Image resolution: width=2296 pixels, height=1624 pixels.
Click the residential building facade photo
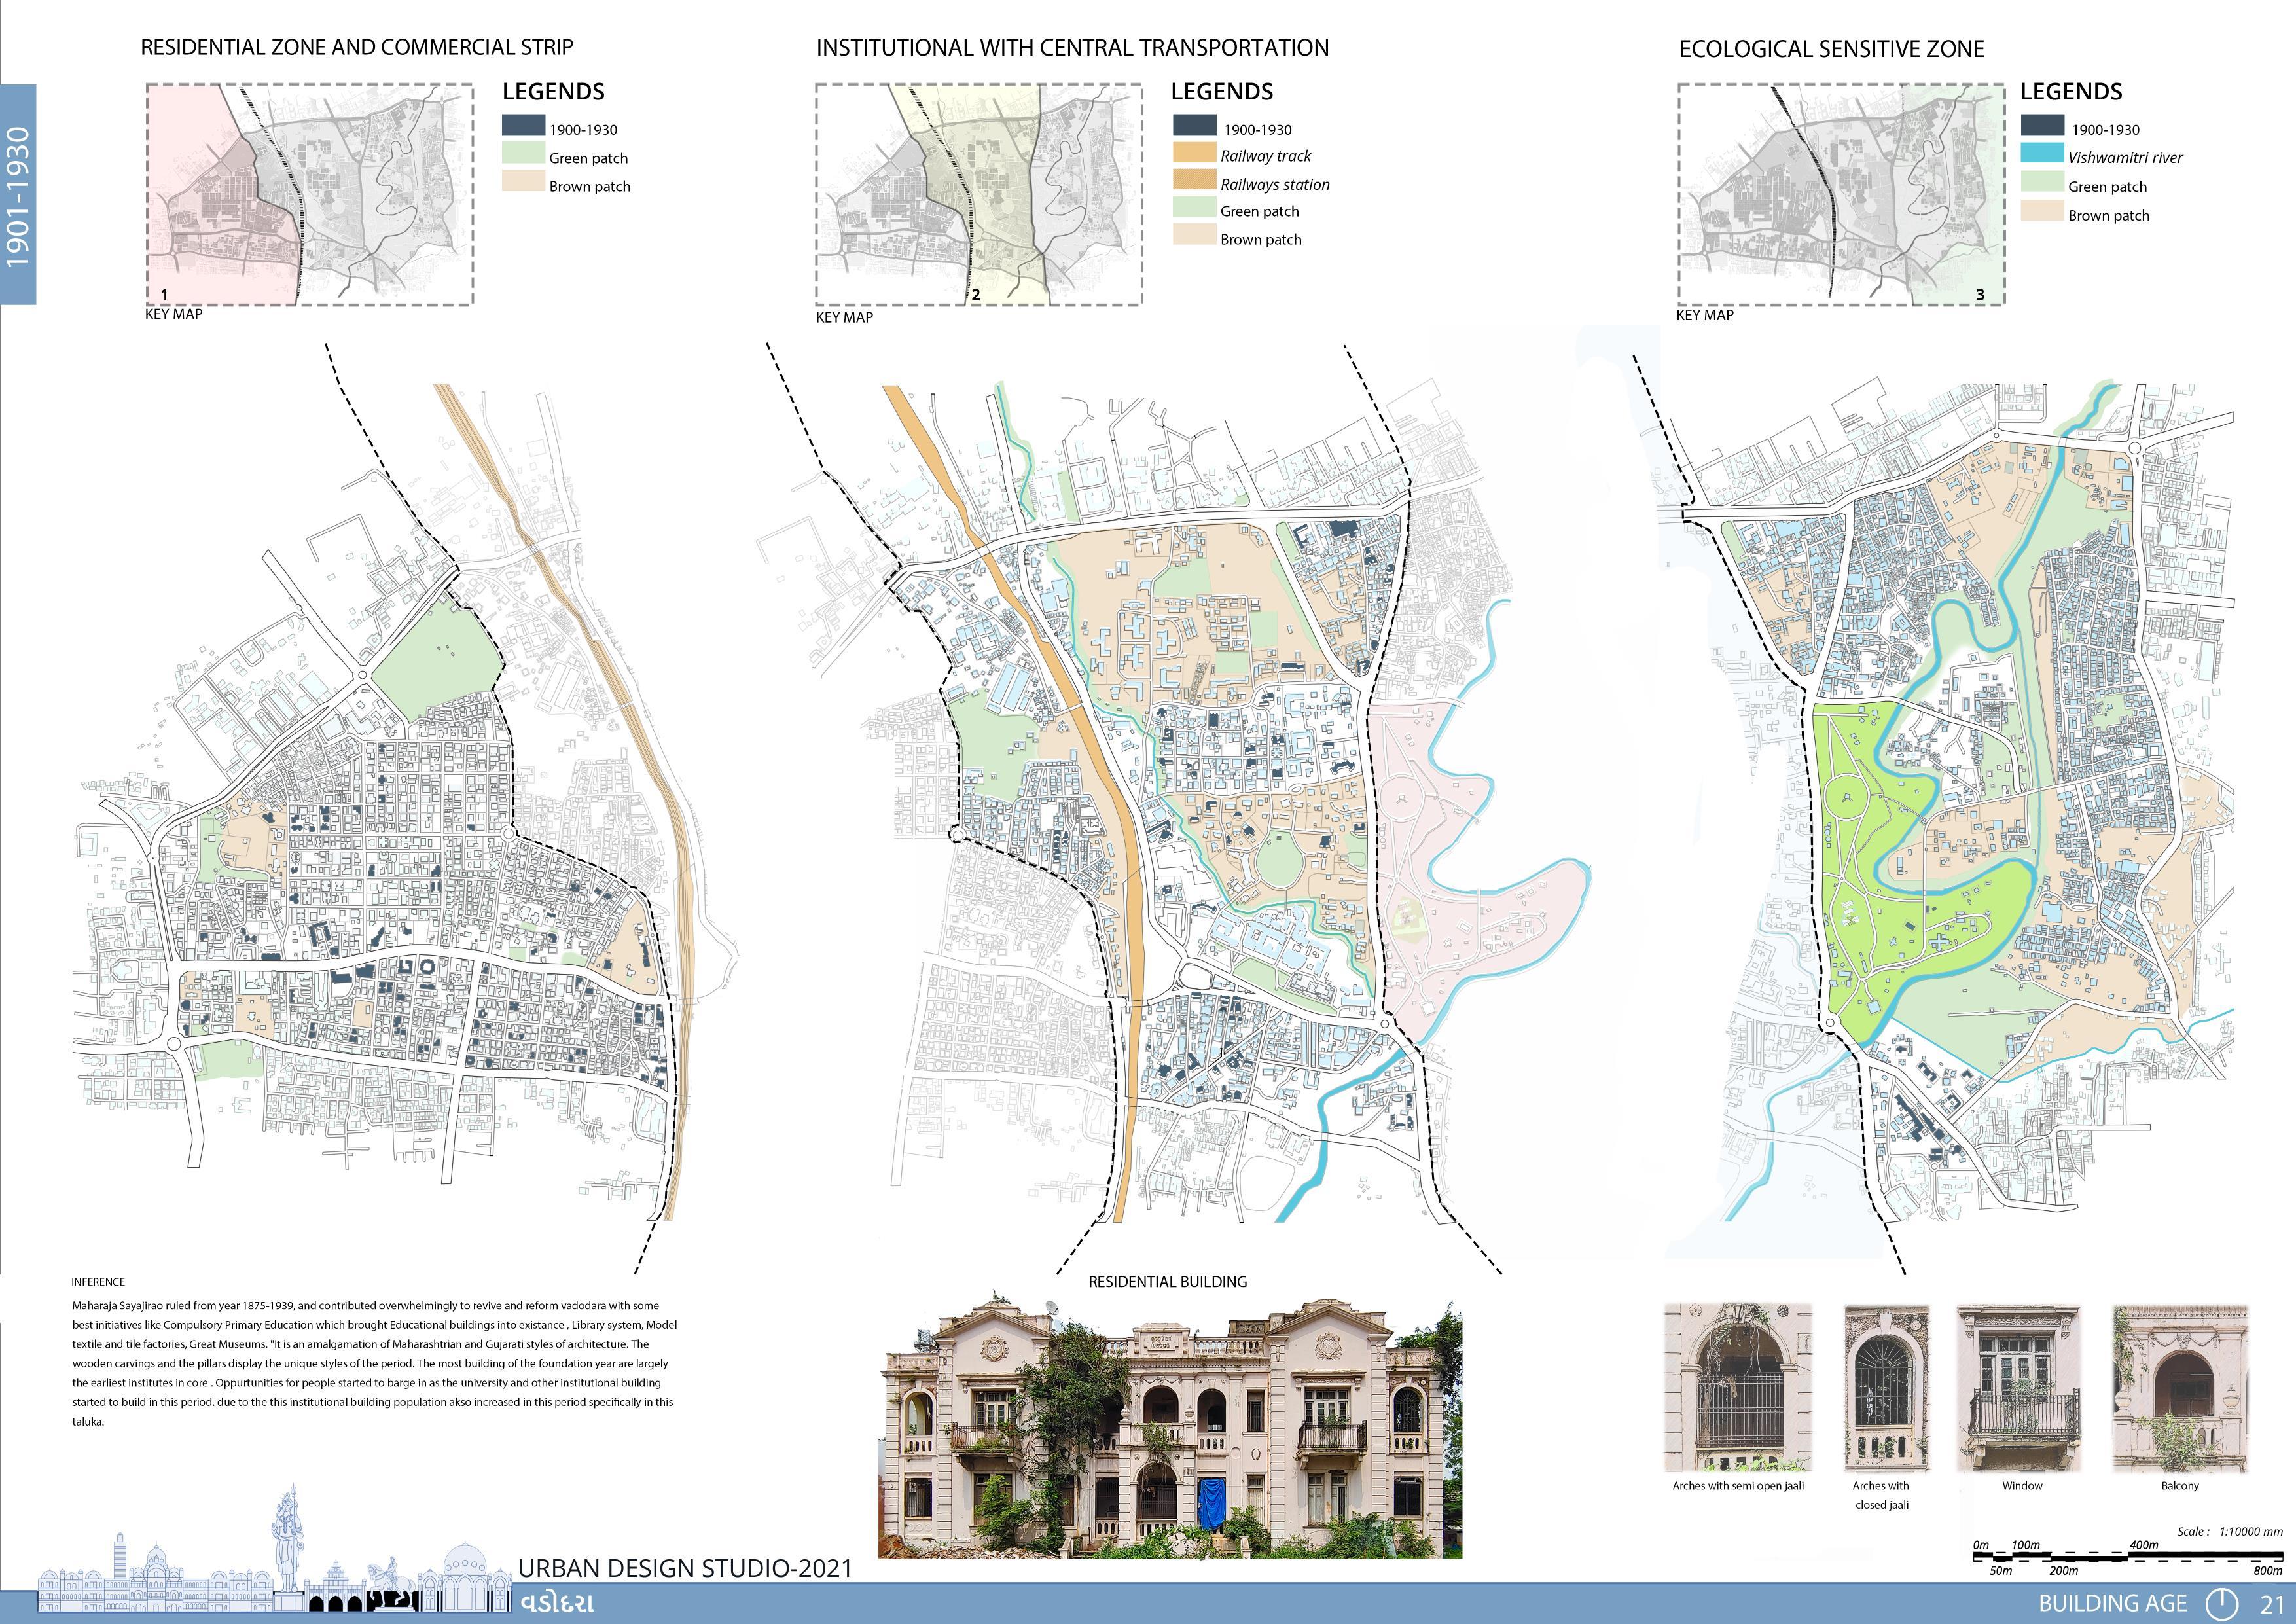pyautogui.click(x=1169, y=1428)
